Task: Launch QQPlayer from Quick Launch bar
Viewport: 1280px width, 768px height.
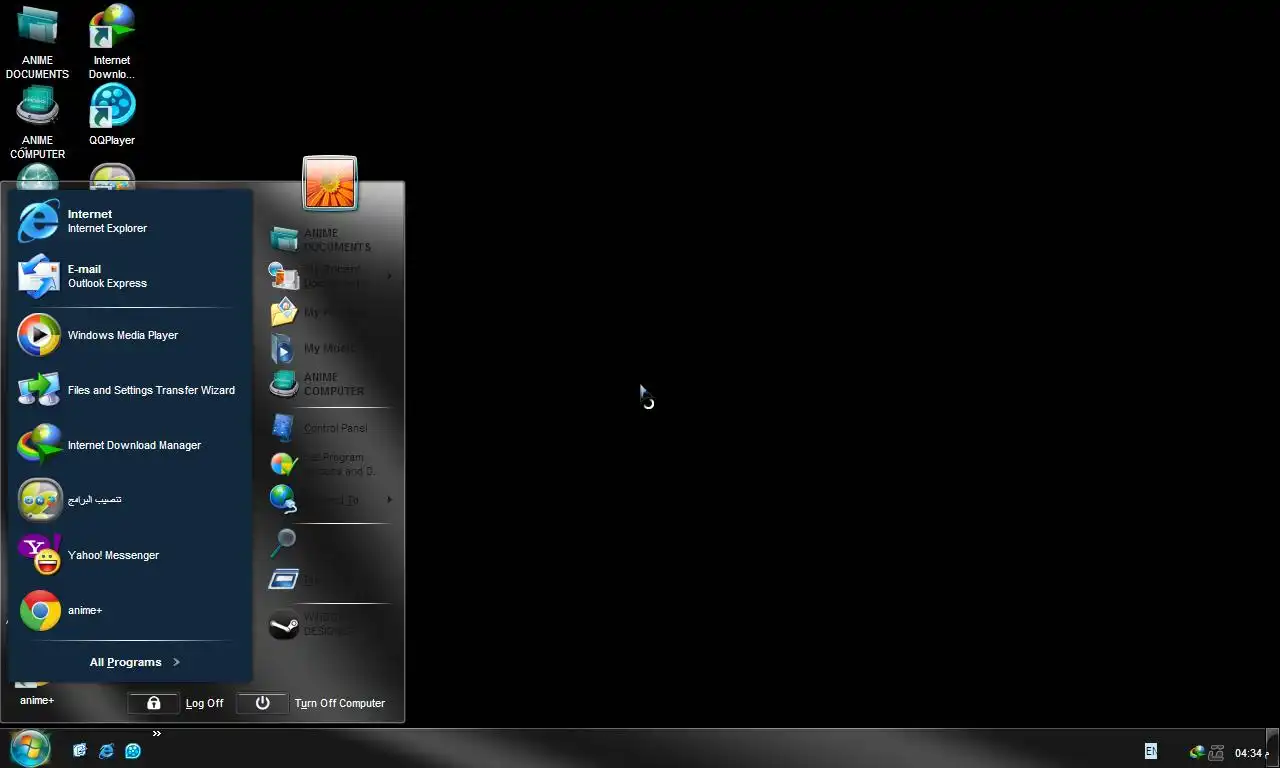Action: [x=133, y=751]
